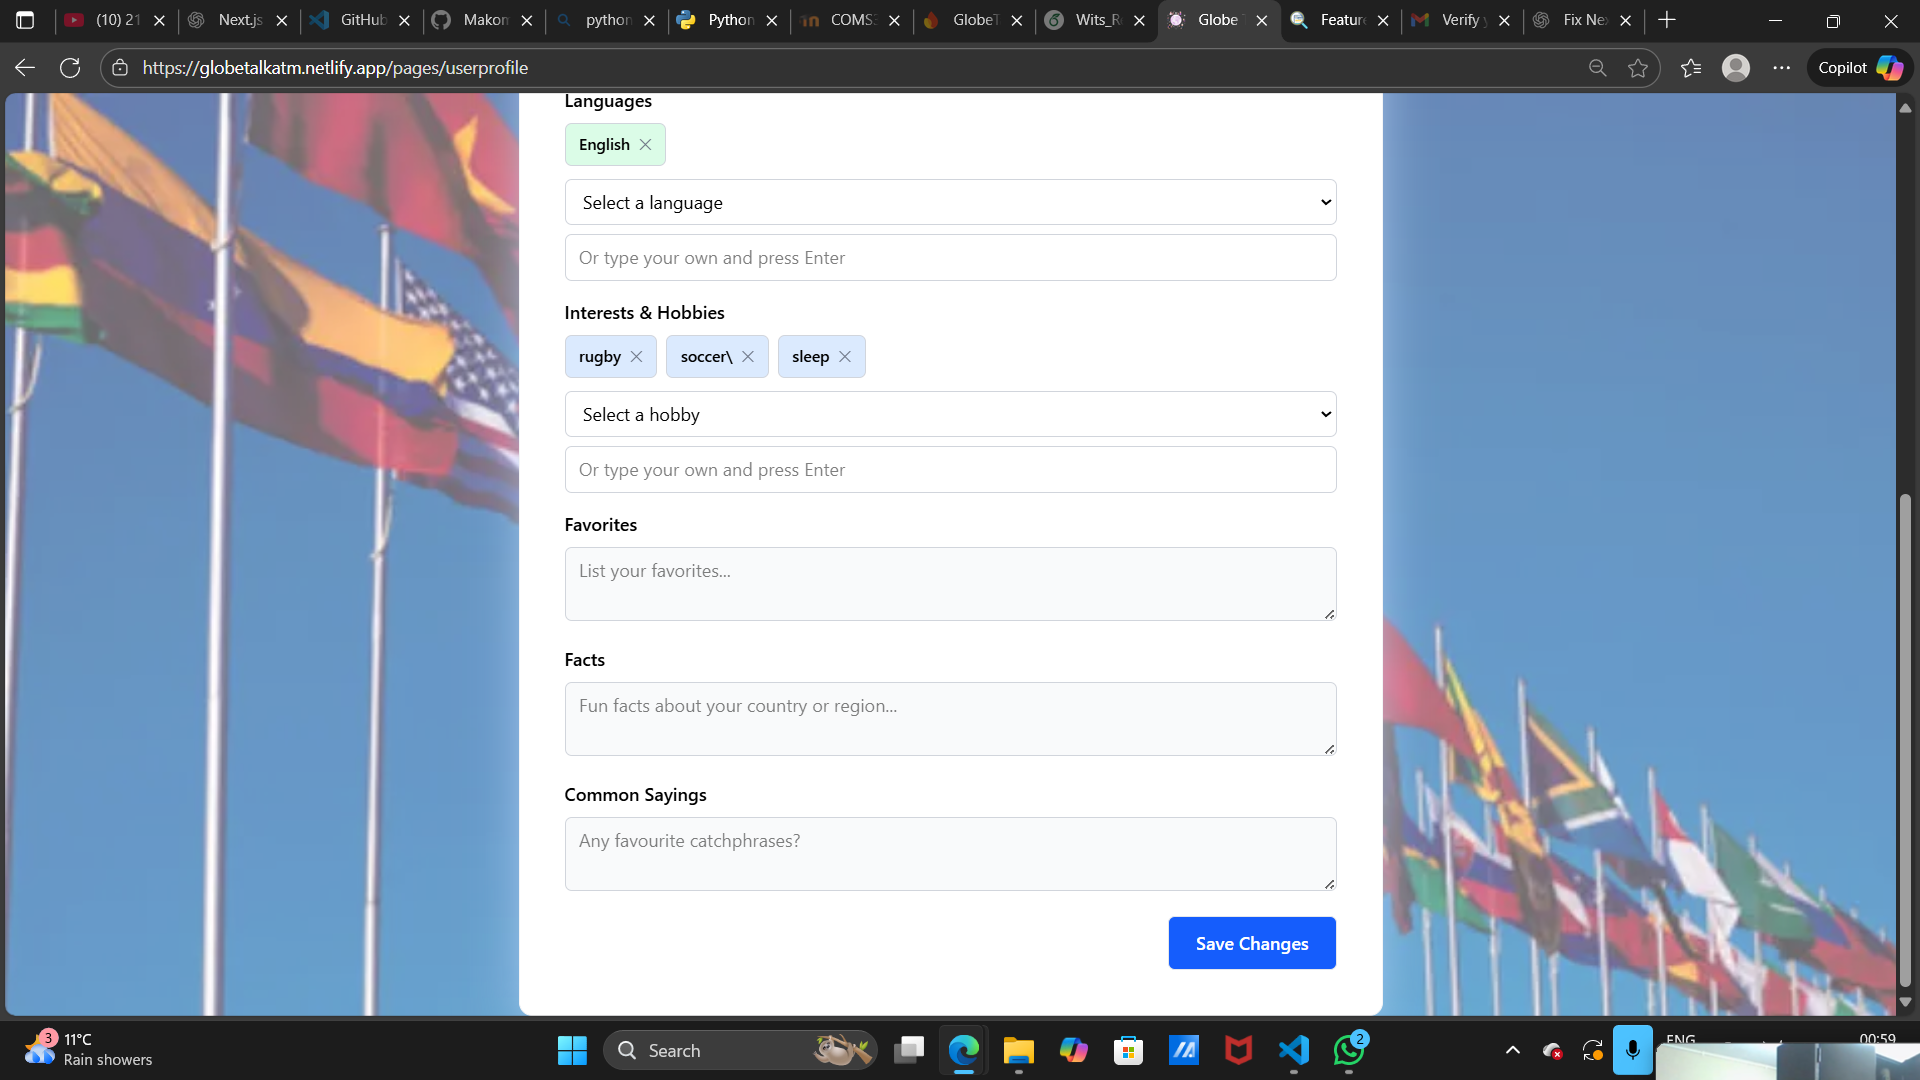
Task: Open the Windows Start menu
Action: coord(571,1050)
